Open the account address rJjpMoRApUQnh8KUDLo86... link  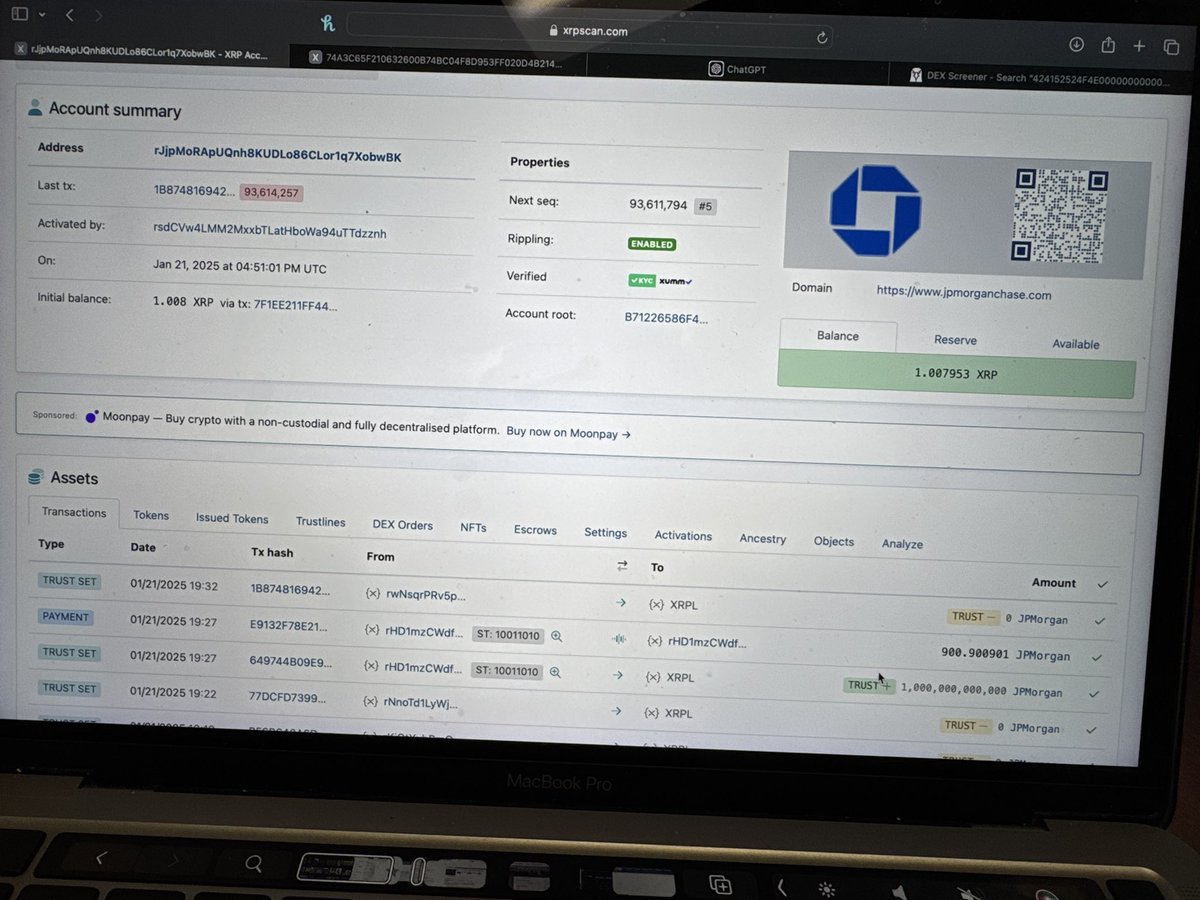[x=277, y=156]
